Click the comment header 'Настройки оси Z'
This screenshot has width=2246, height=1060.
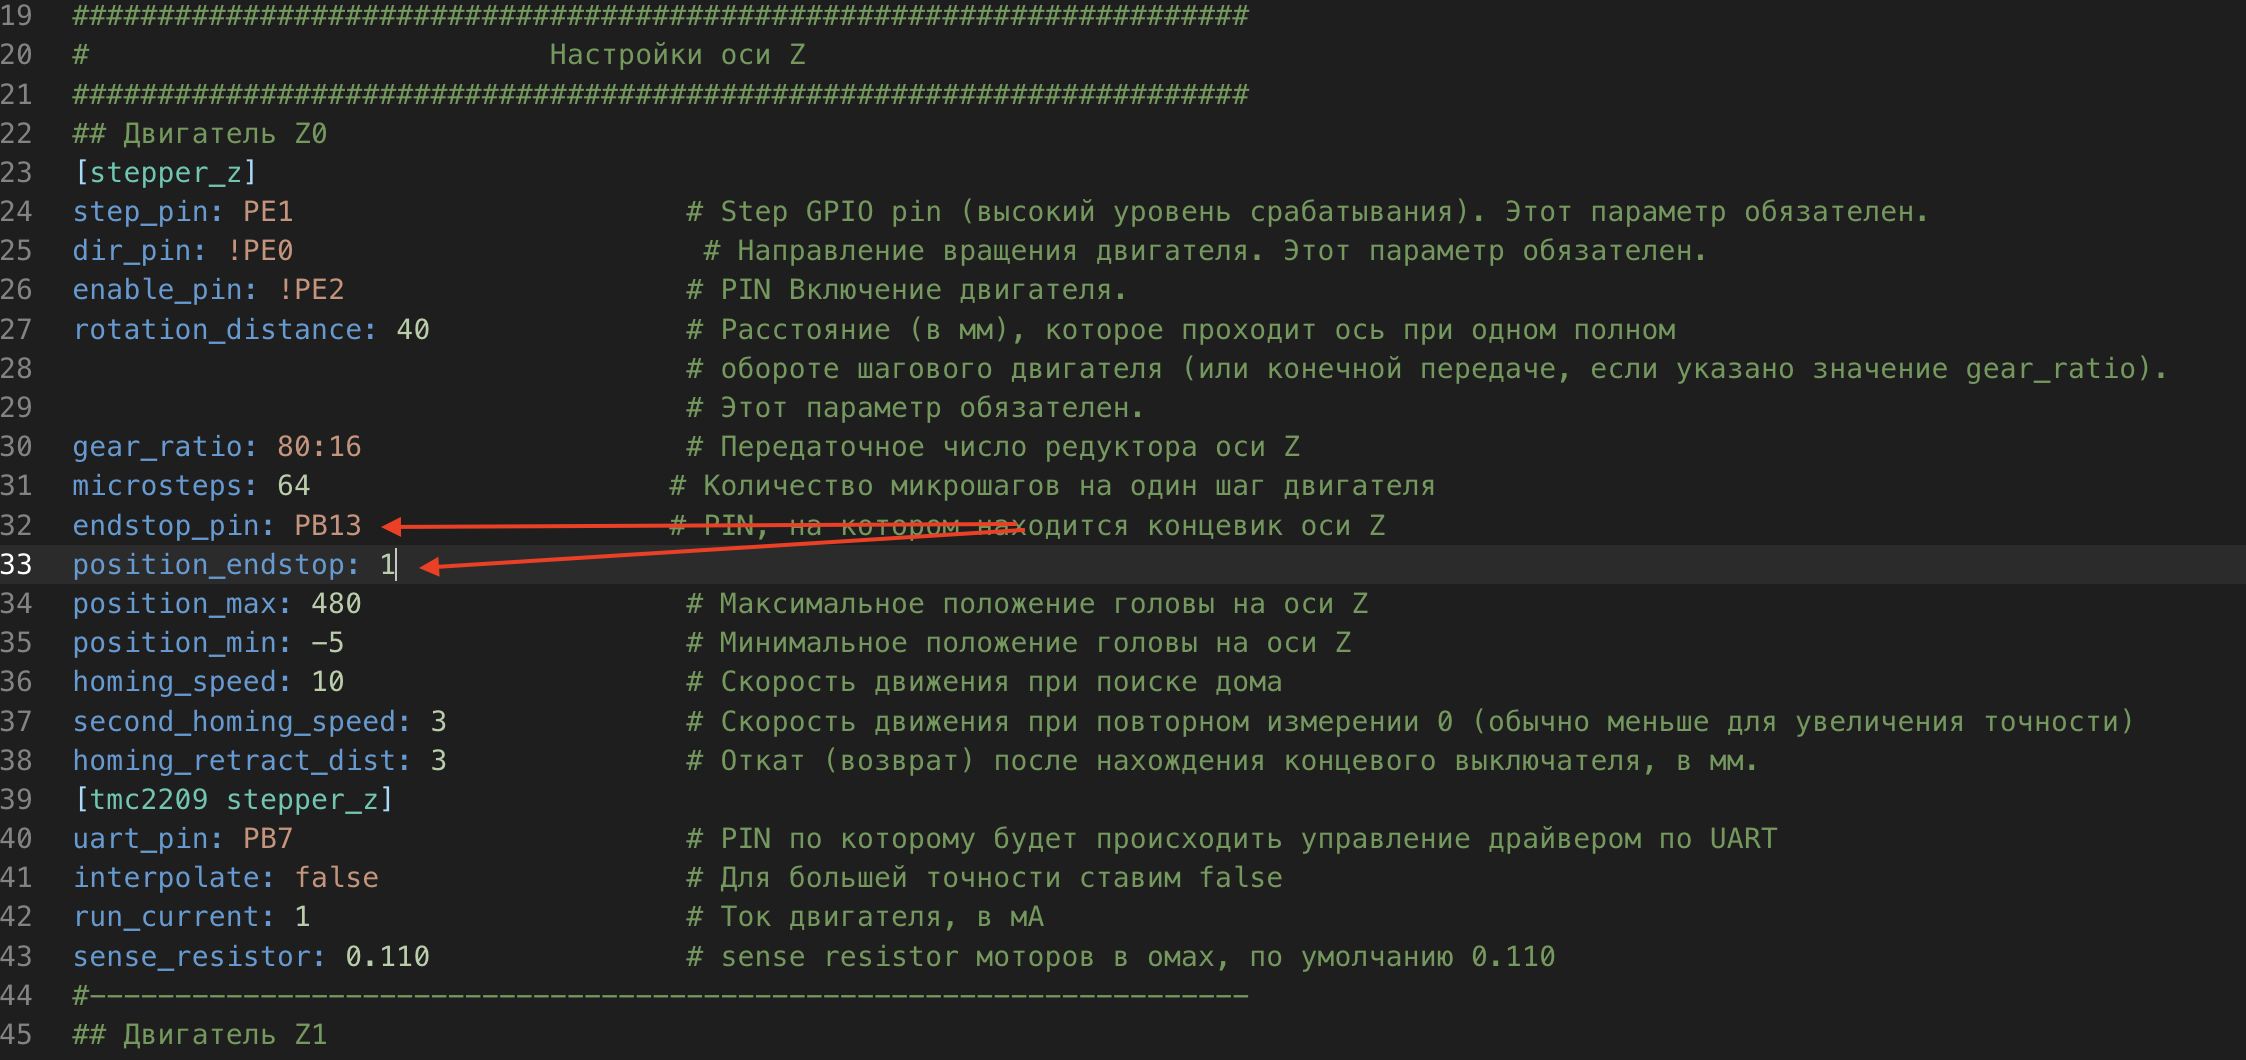[x=677, y=55]
